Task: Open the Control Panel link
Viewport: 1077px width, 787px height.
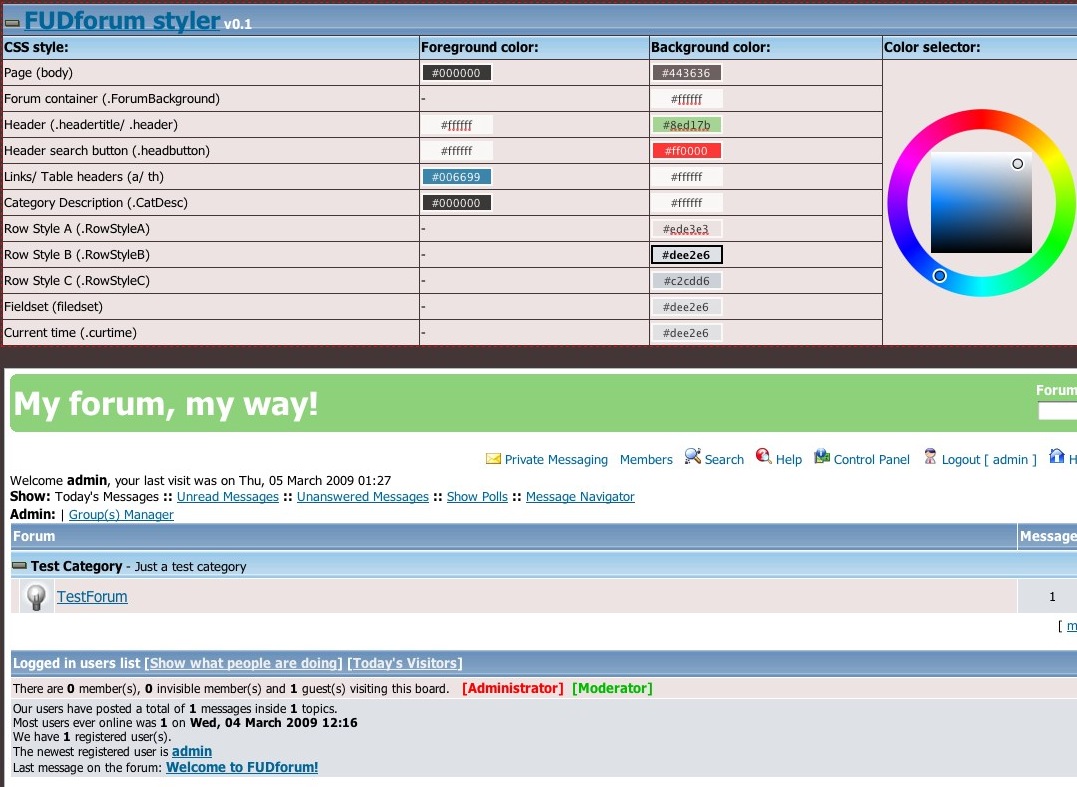Action: (871, 459)
